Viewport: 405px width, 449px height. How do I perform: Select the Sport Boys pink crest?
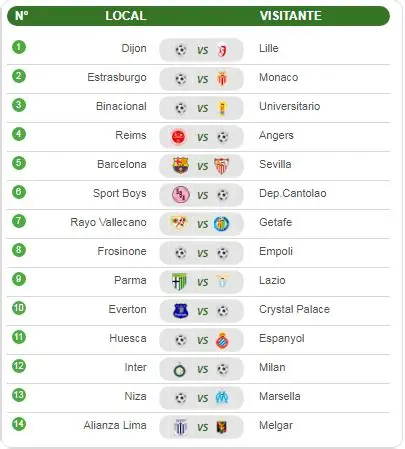tap(180, 195)
